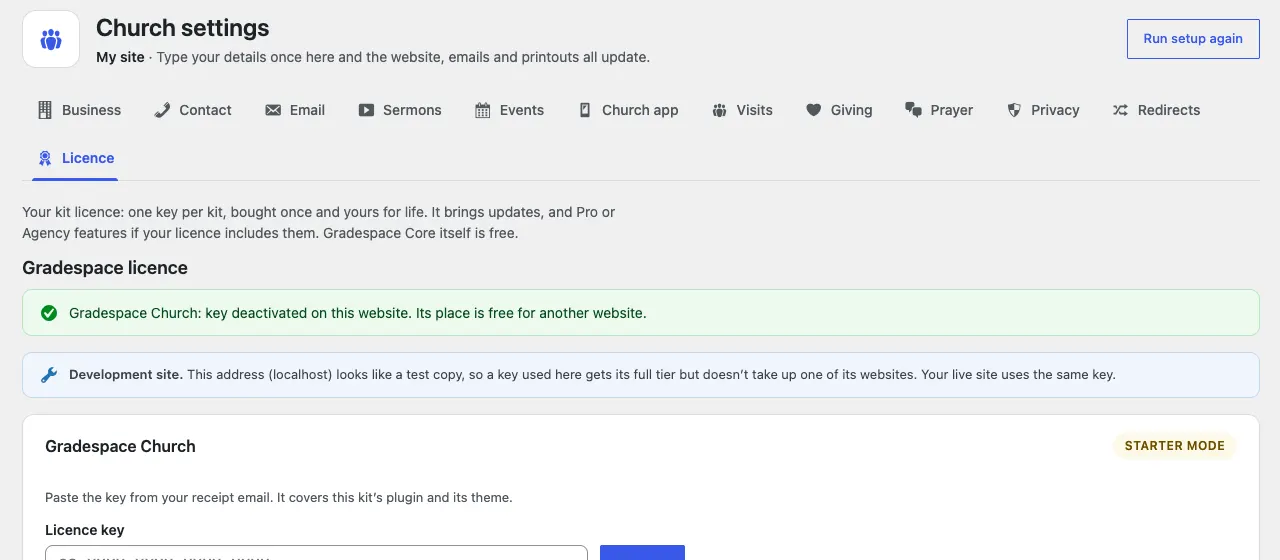Go to the Sermons tab

(x=400, y=110)
